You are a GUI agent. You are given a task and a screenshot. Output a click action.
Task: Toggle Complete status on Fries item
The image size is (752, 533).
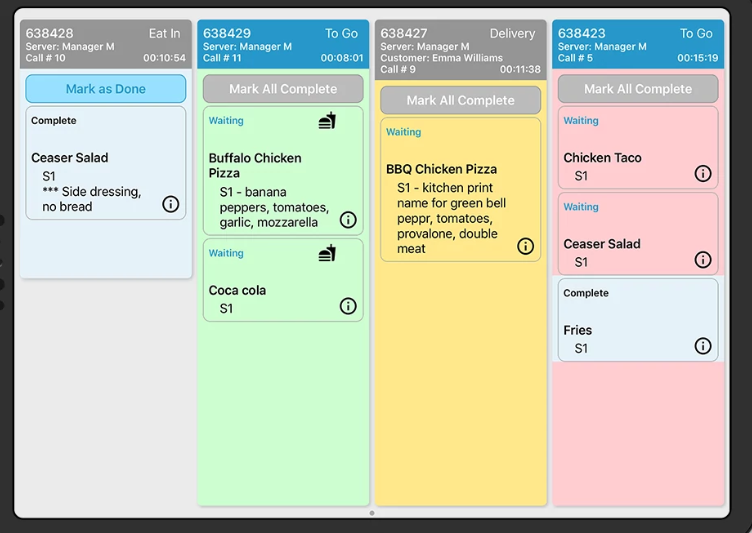(x=586, y=293)
